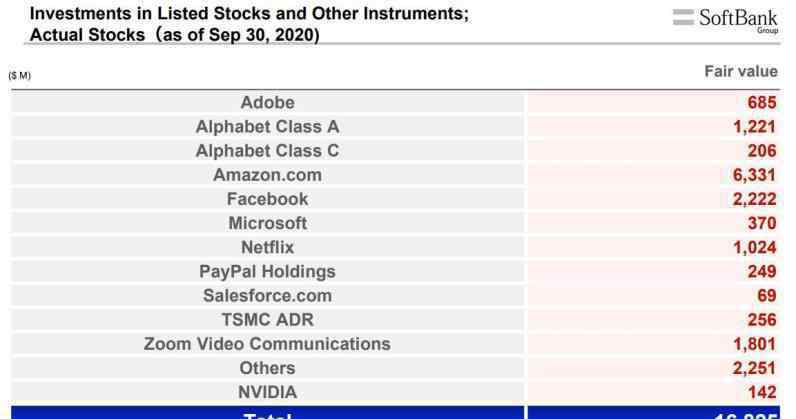Click the SoftBank Group logo

tap(725, 21)
